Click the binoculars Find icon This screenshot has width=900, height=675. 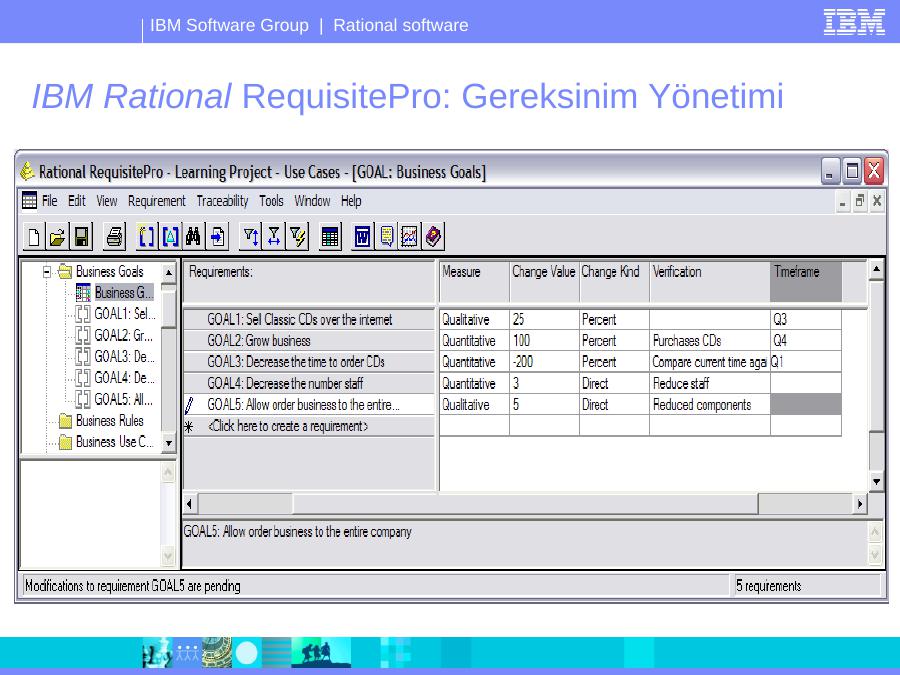193,236
